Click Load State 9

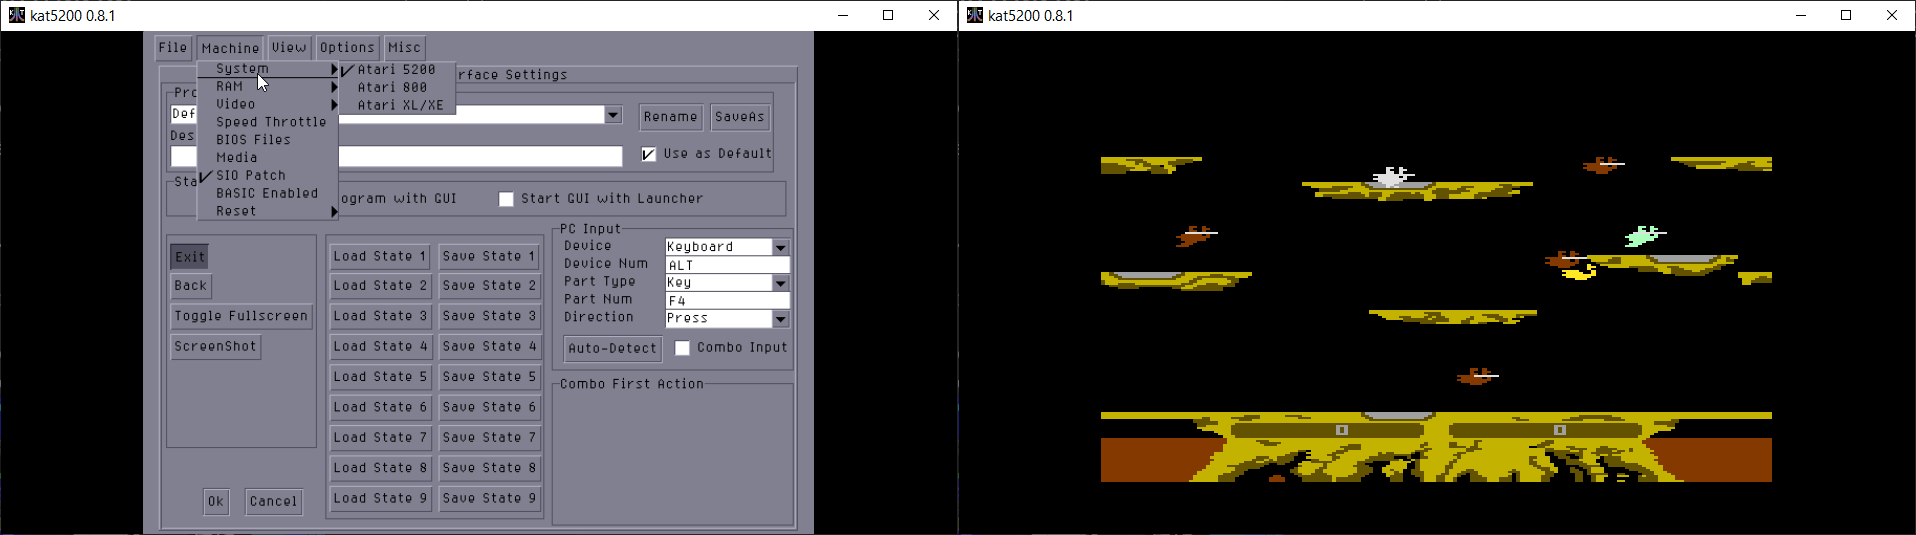click(380, 498)
